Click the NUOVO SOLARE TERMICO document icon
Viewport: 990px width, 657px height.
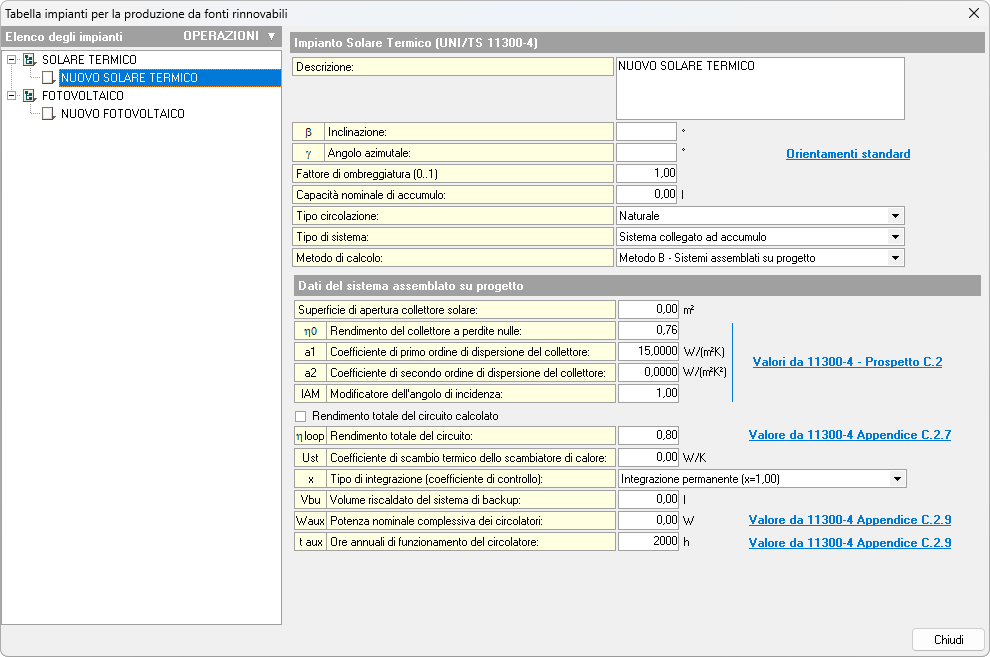(48, 78)
